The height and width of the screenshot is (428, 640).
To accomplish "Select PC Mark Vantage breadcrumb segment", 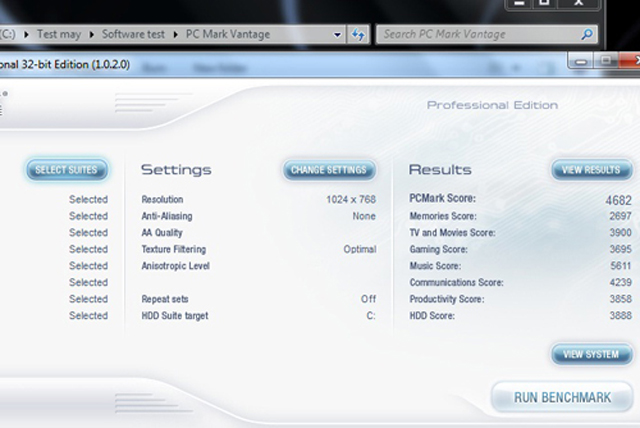I will coord(228,34).
